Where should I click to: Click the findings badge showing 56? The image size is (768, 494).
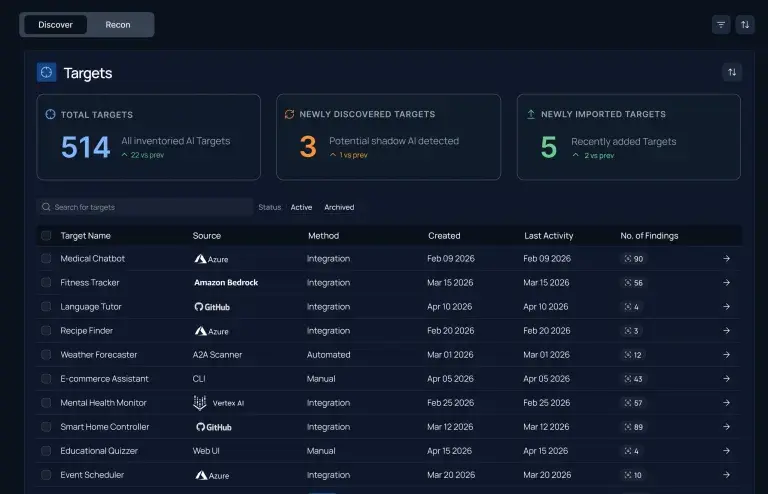tap(633, 282)
